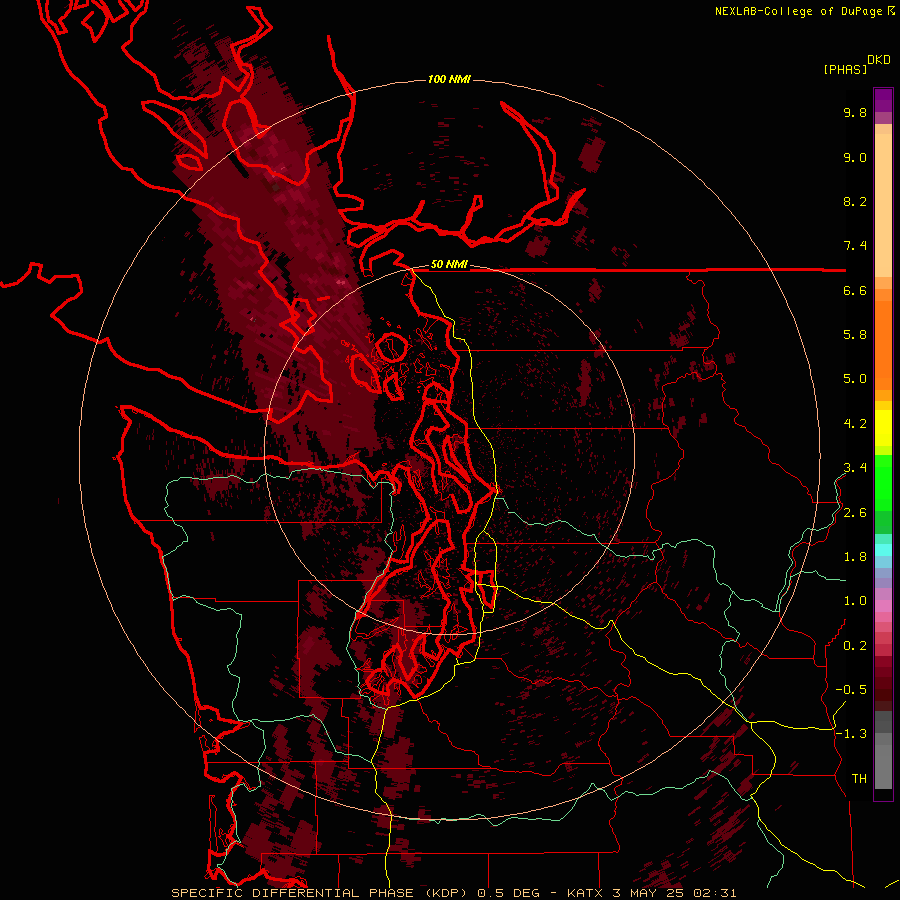Click the [PHAS] legend unit label

[845, 69]
